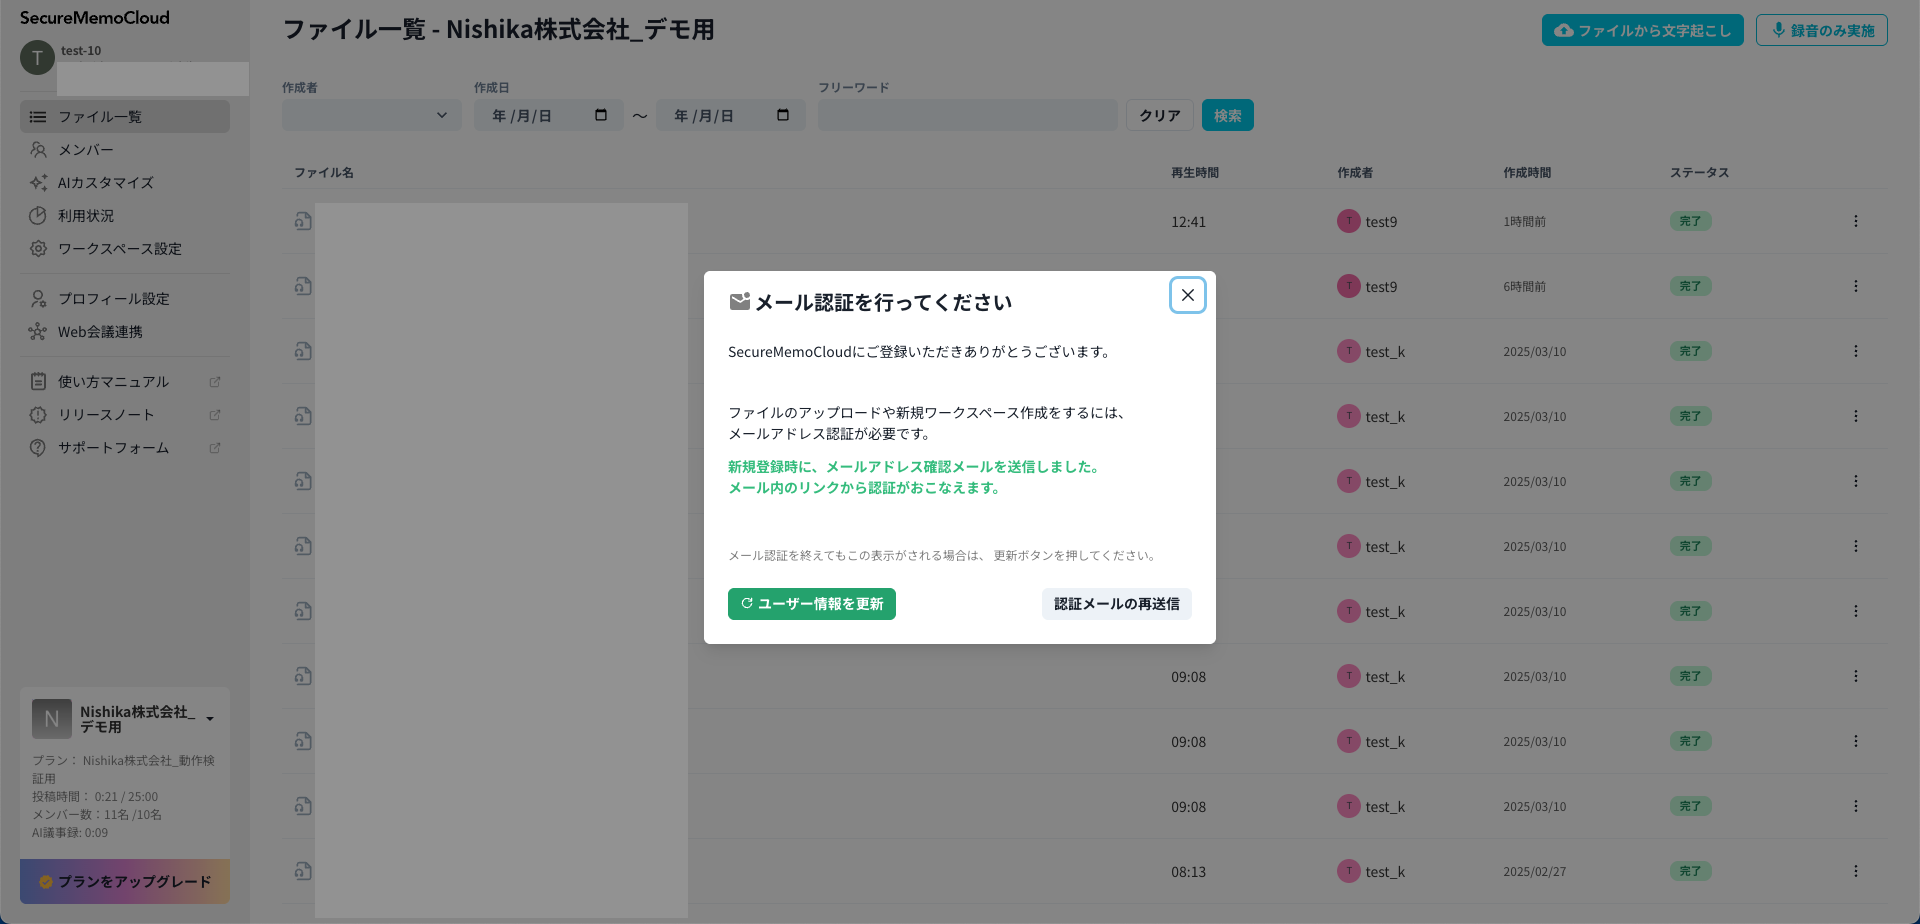Open external link icon beside 使い方マニュアル
The height and width of the screenshot is (924, 1920).
[x=214, y=382]
